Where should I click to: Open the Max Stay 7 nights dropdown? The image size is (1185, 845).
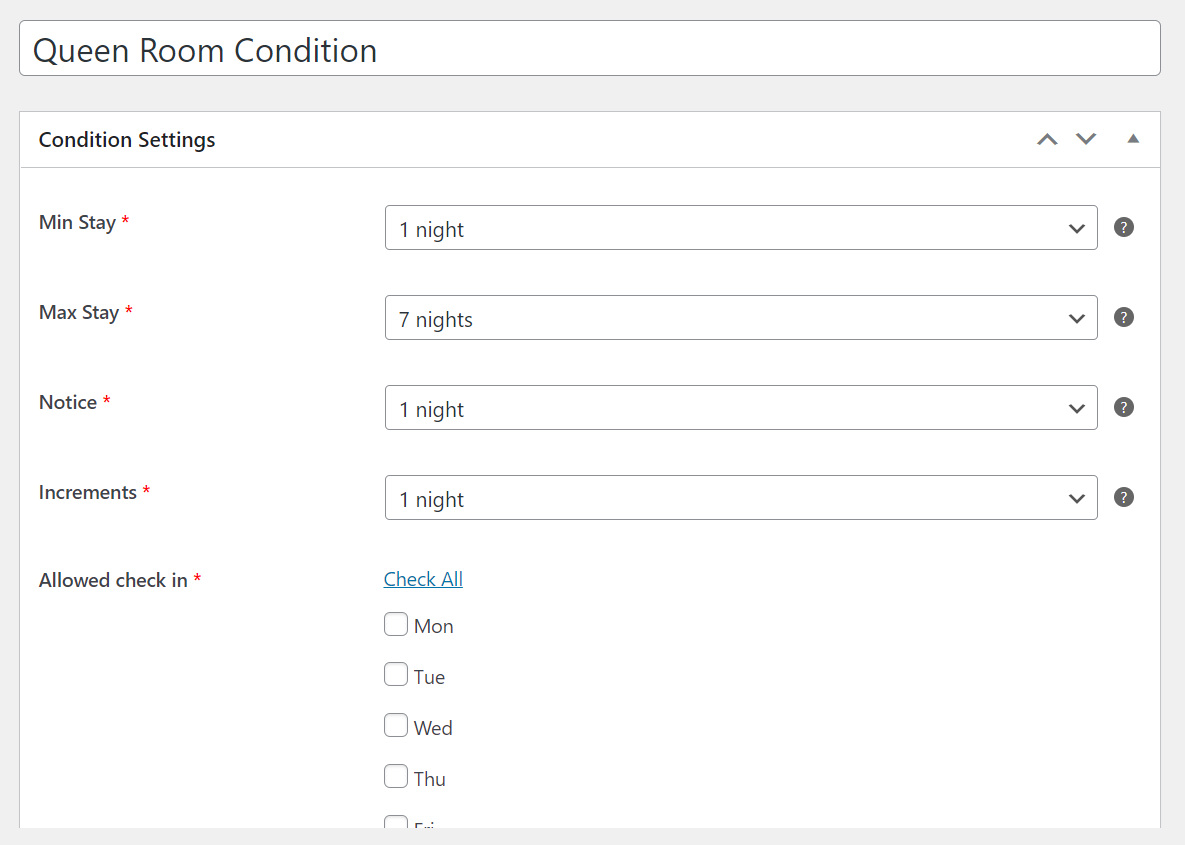(x=741, y=317)
